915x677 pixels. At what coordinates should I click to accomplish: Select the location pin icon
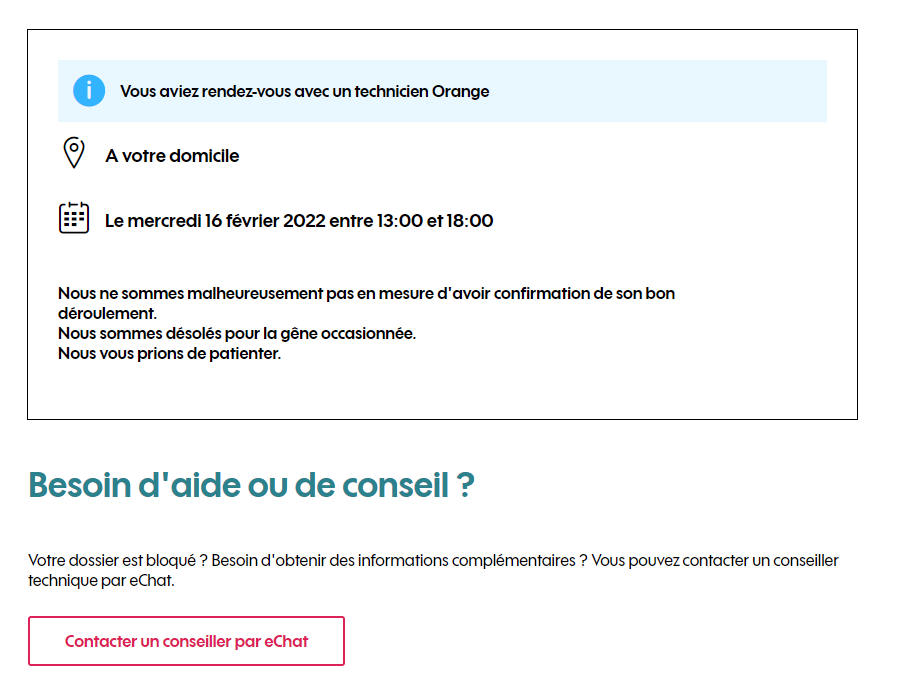(74, 153)
